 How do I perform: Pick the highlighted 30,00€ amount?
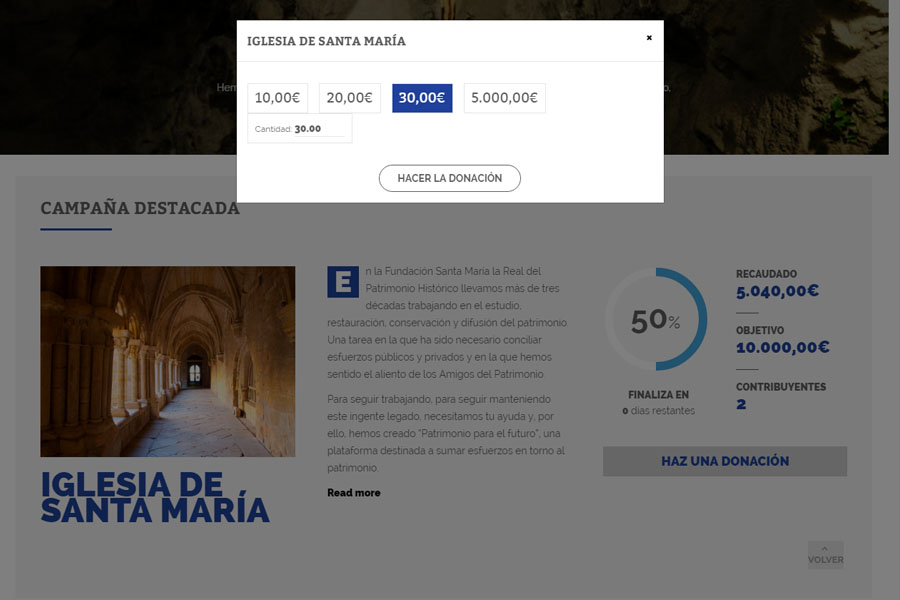click(x=421, y=98)
